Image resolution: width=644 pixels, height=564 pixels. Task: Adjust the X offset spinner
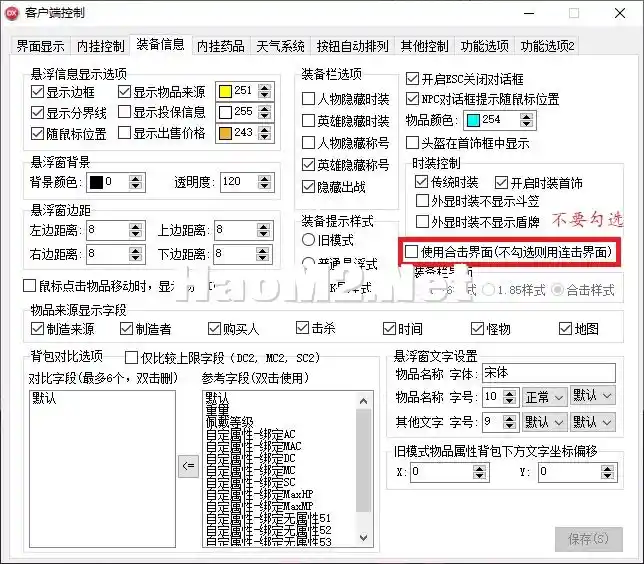pyautogui.click(x=479, y=472)
